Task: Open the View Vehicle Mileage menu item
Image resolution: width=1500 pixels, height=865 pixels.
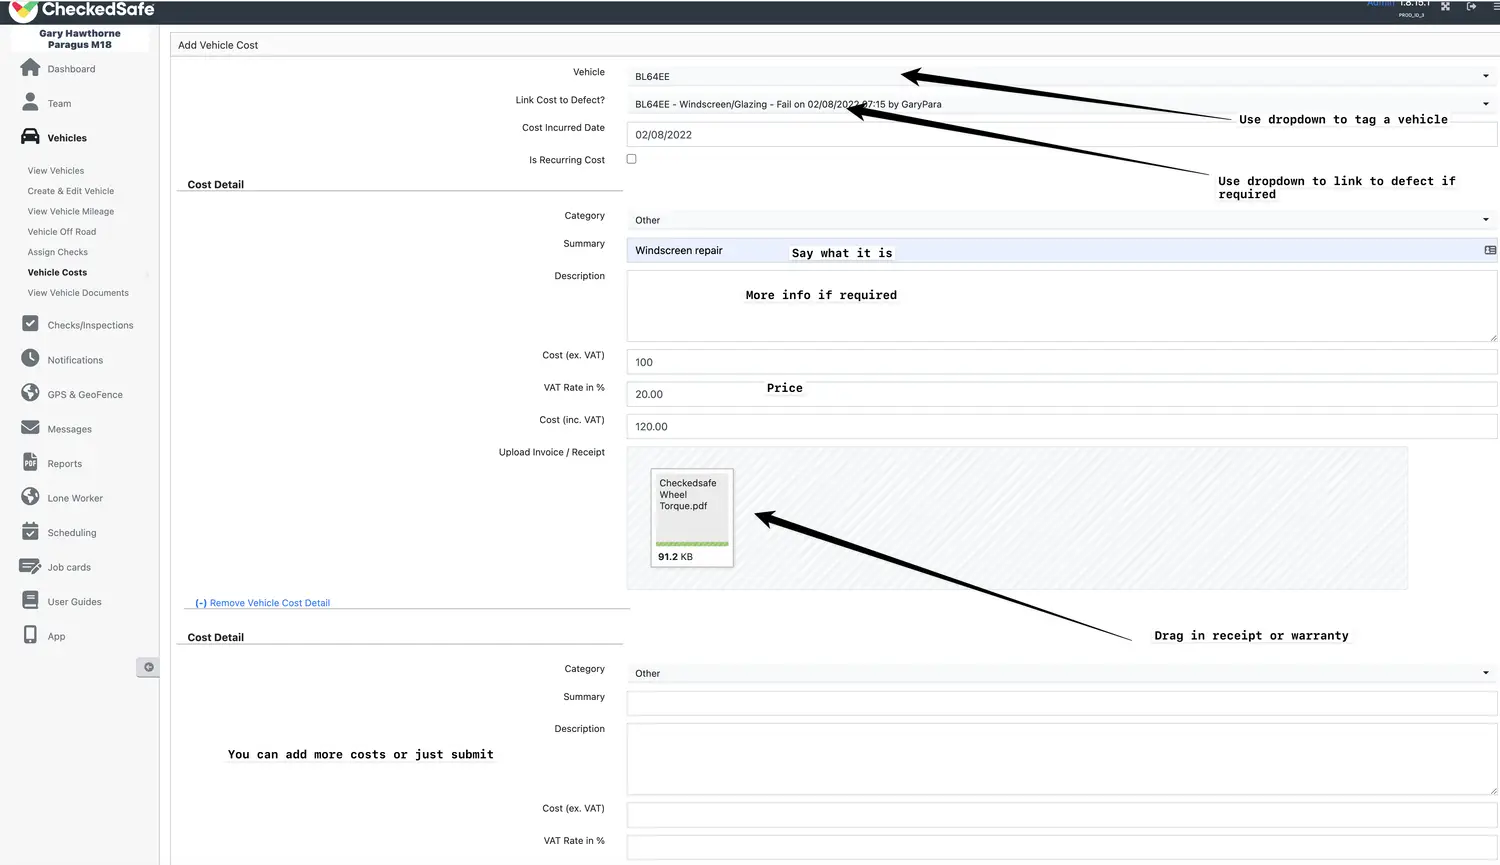Action: click(71, 211)
